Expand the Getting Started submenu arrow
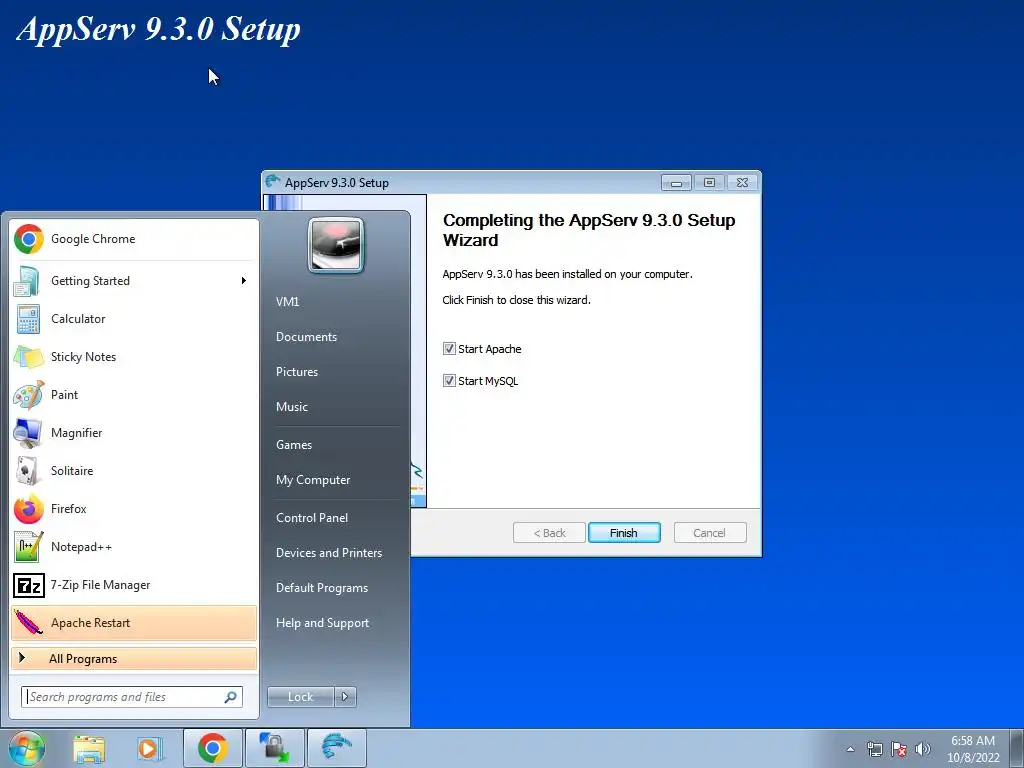Screen dimensions: 1024x768 (x=244, y=281)
